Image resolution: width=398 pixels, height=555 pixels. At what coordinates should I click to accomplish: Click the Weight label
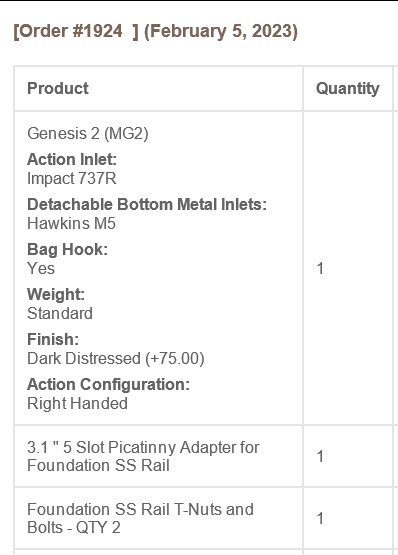56,294
